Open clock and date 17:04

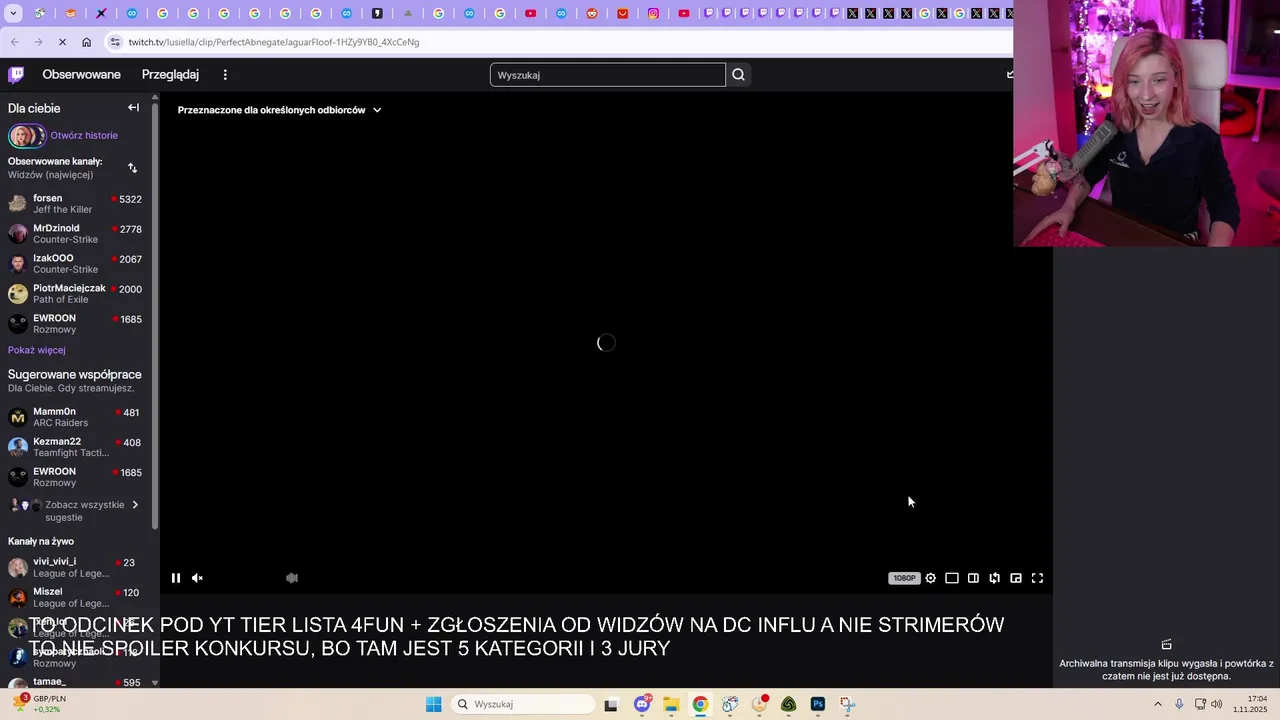coord(1251,704)
